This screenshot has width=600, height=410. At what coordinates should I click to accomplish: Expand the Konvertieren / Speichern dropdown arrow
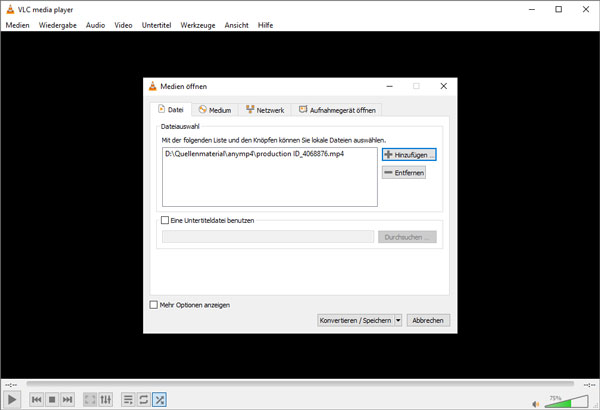click(x=398, y=320)
